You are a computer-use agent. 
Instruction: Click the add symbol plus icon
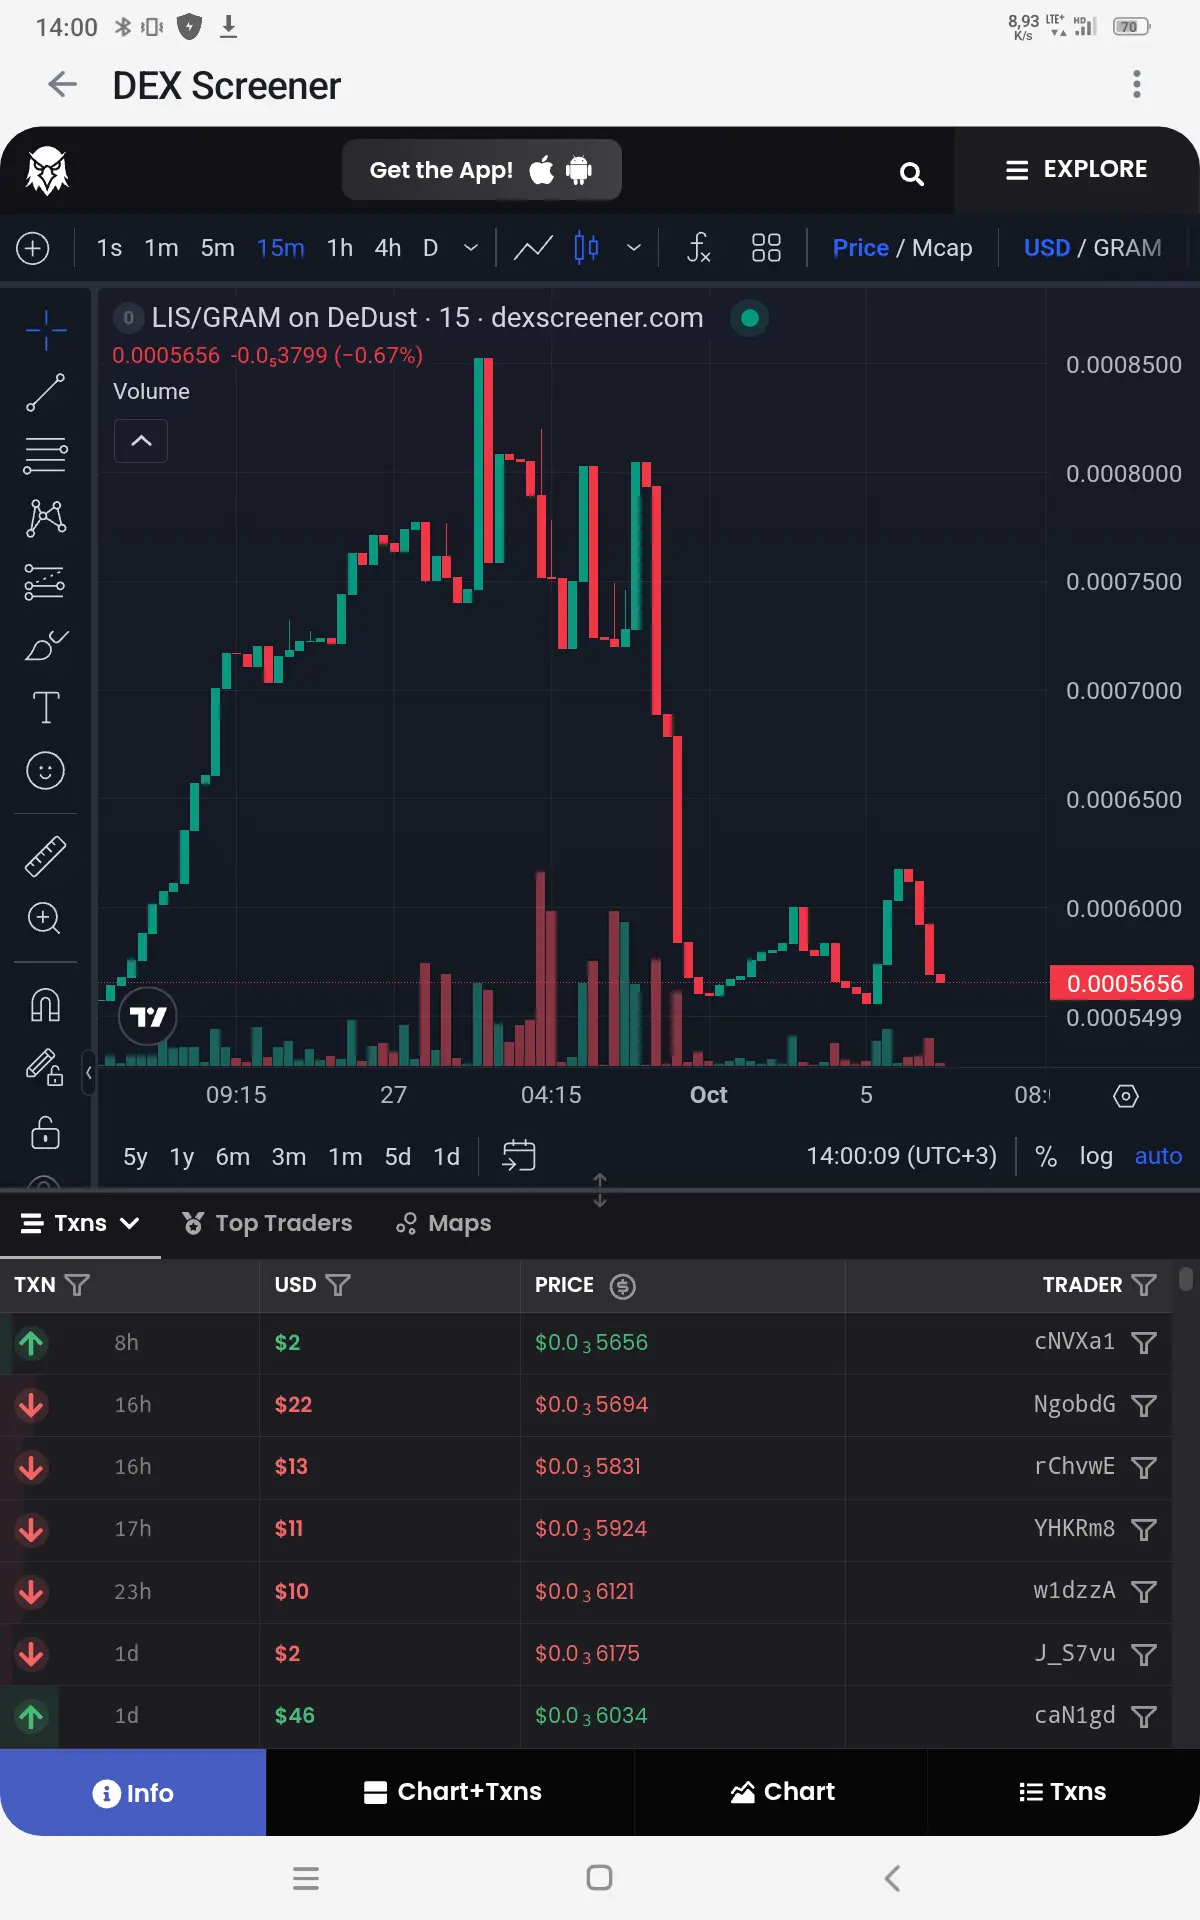click(x=33, y=248)
